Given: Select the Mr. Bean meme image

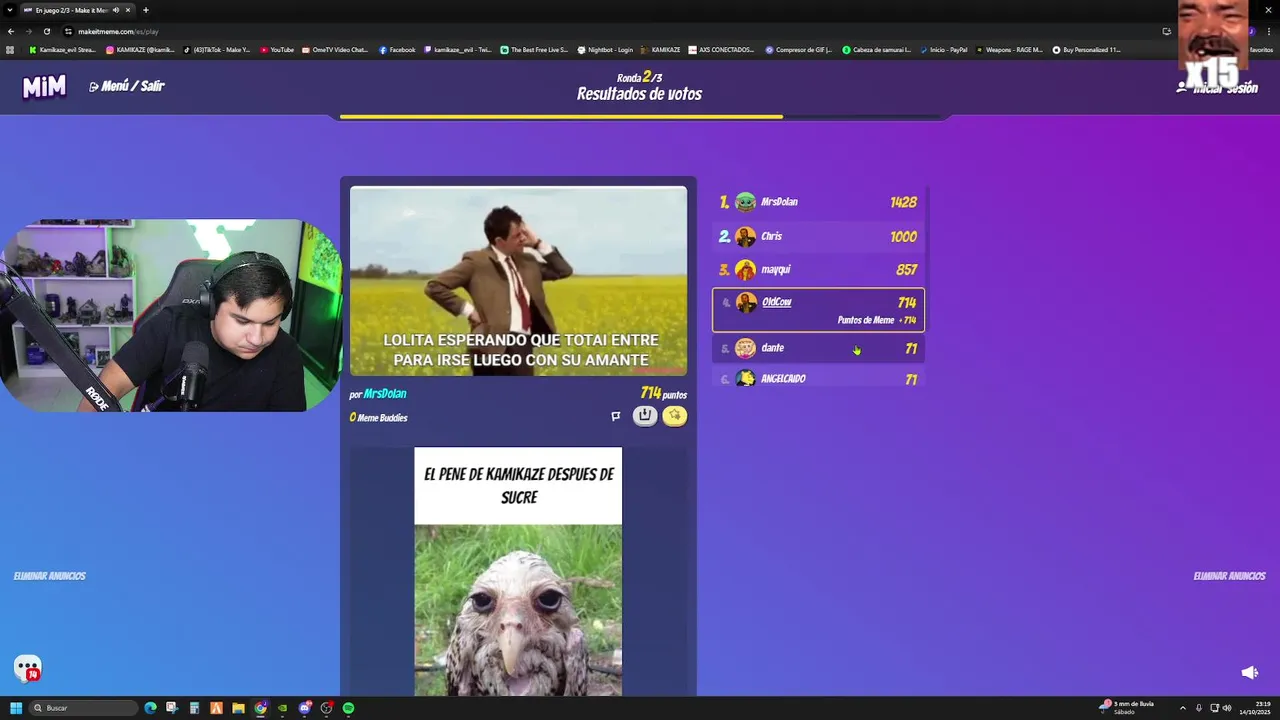Looking at the screenshot, I should [518, 281].
